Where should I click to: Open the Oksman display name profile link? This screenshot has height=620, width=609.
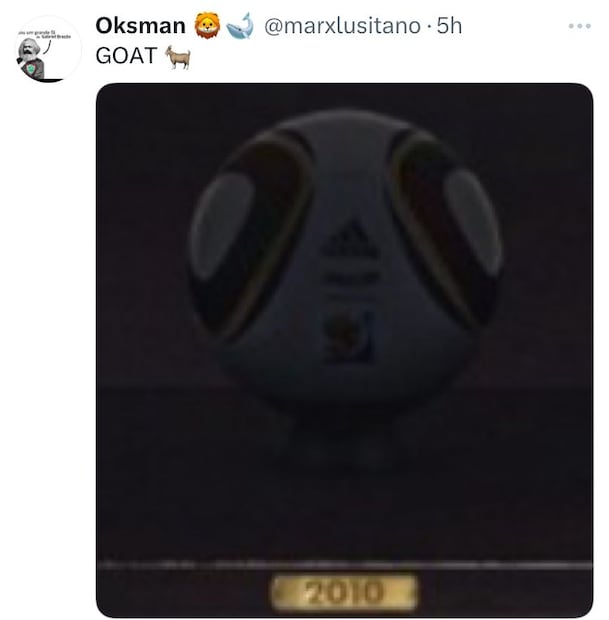pos(140,26)
